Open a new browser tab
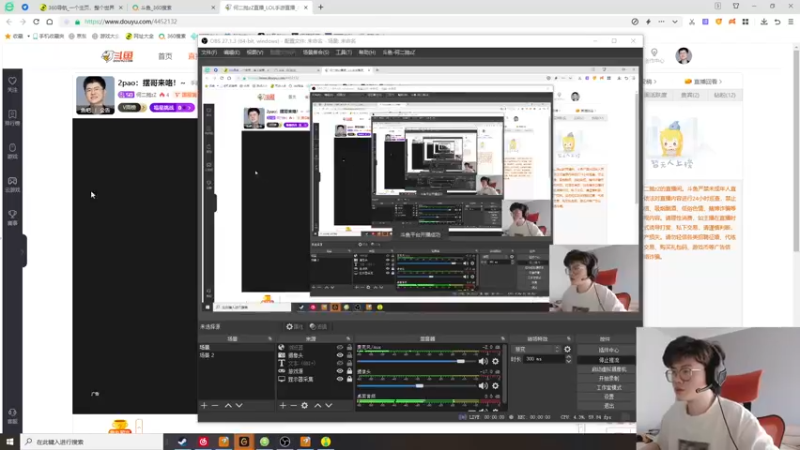 tap(320, 7)
